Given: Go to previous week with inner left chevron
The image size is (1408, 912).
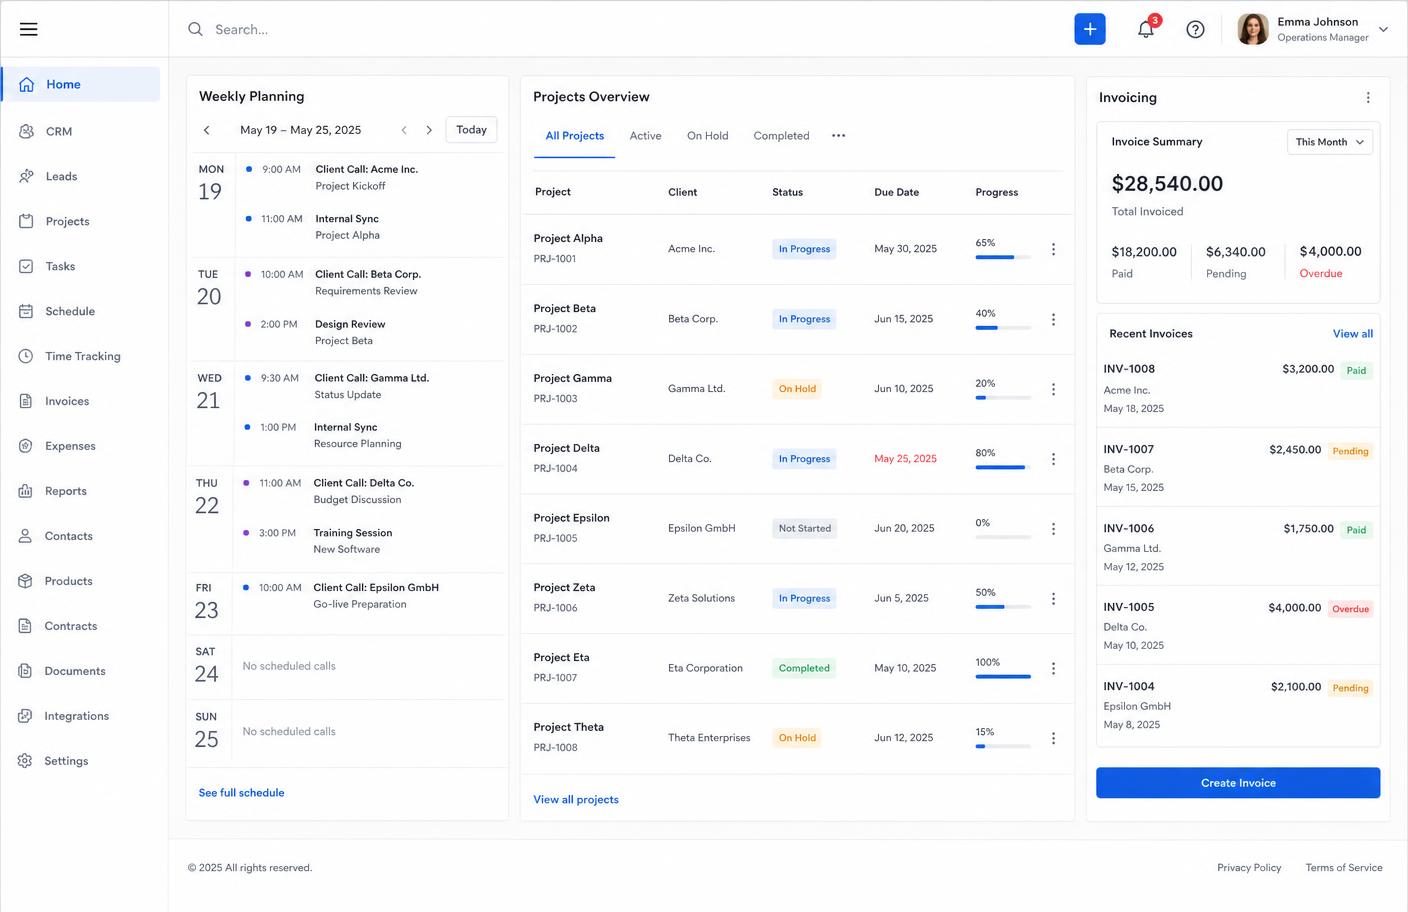Looking at the screenshot, I should [x=404, y=130].
